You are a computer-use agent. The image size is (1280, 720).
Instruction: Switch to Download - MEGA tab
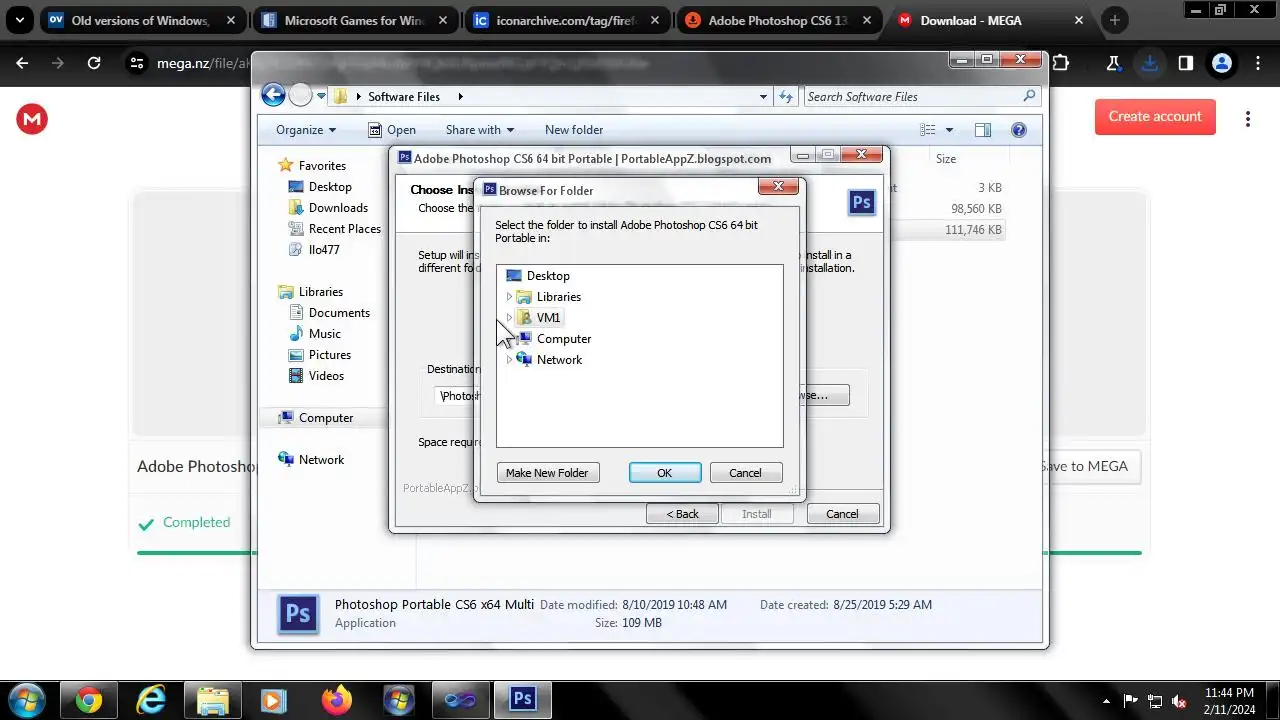tap(990, 20)
